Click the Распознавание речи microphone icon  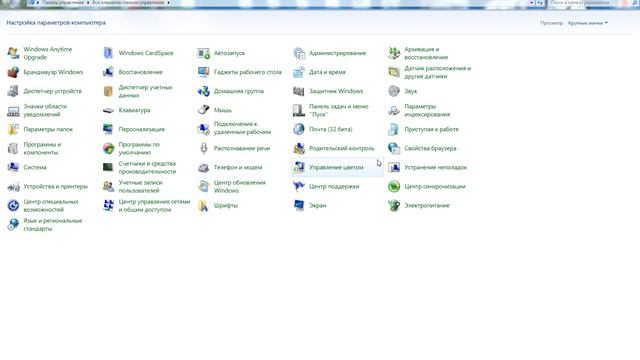[203, 148]
